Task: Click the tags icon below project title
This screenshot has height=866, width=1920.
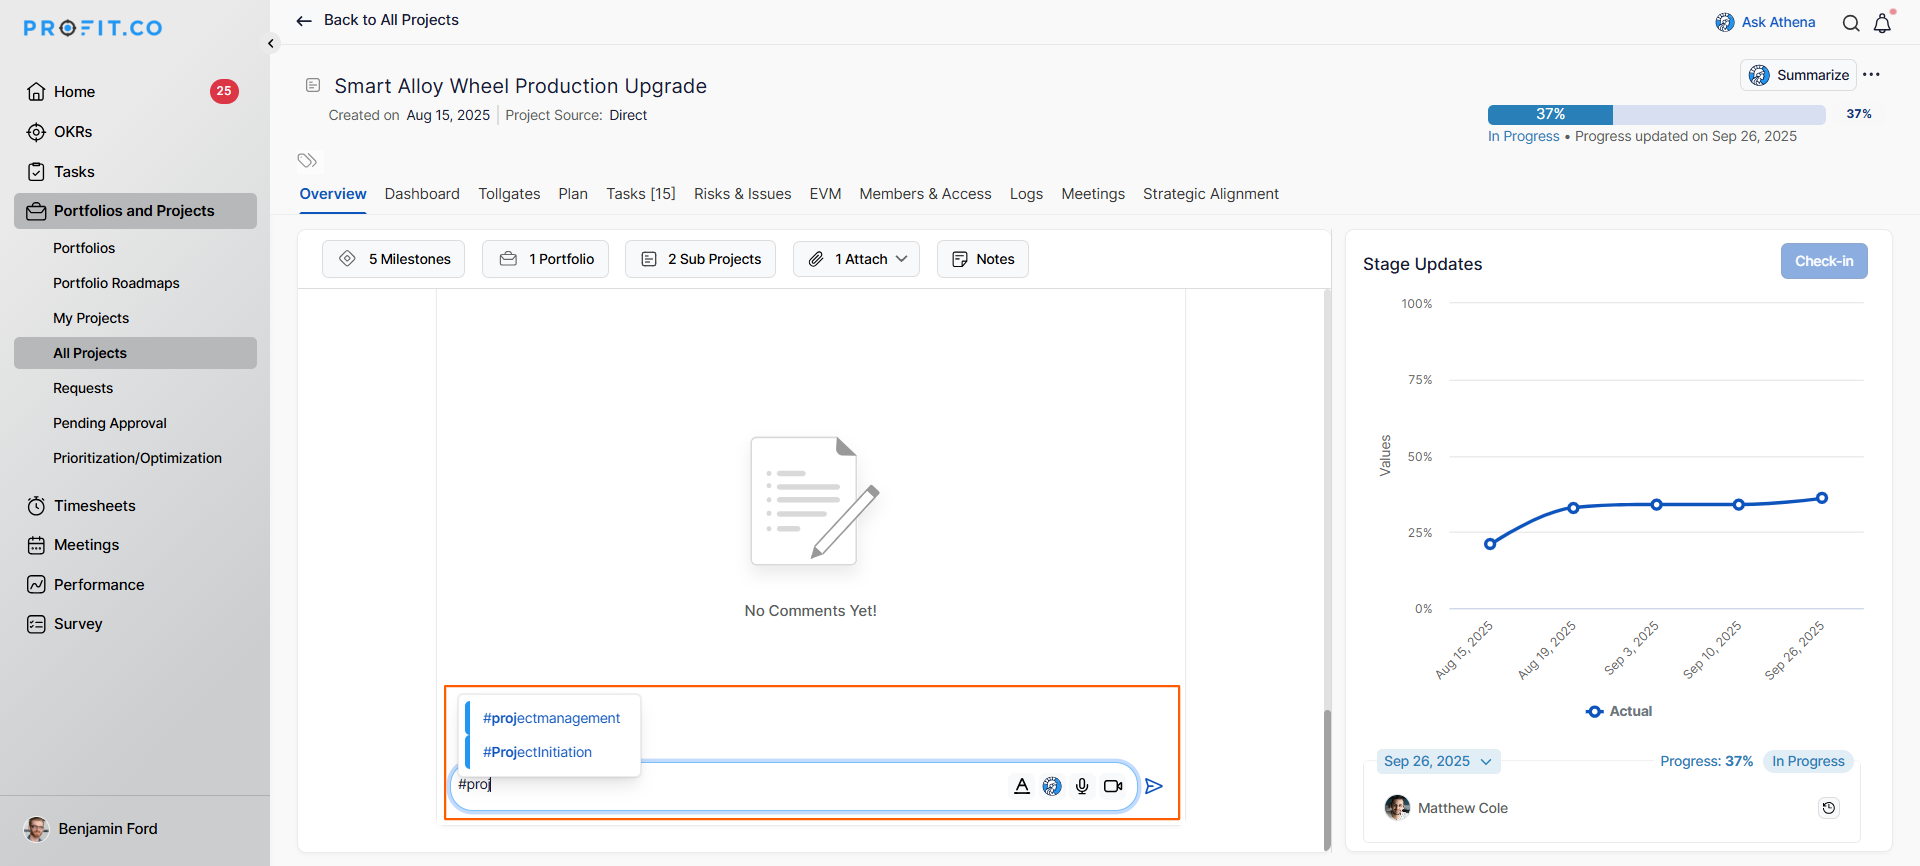Action: point(307,160)
